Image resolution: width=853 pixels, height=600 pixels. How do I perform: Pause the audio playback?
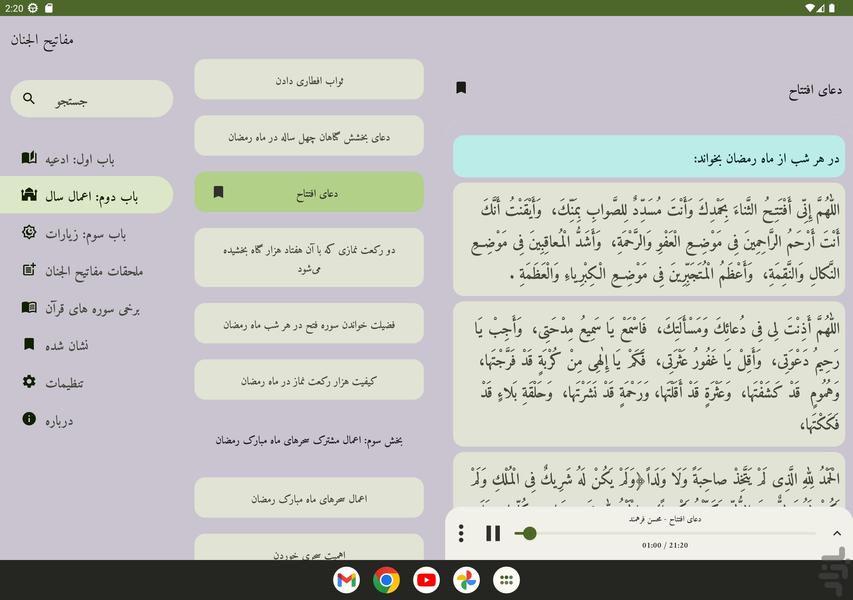(x=493, y=533)
